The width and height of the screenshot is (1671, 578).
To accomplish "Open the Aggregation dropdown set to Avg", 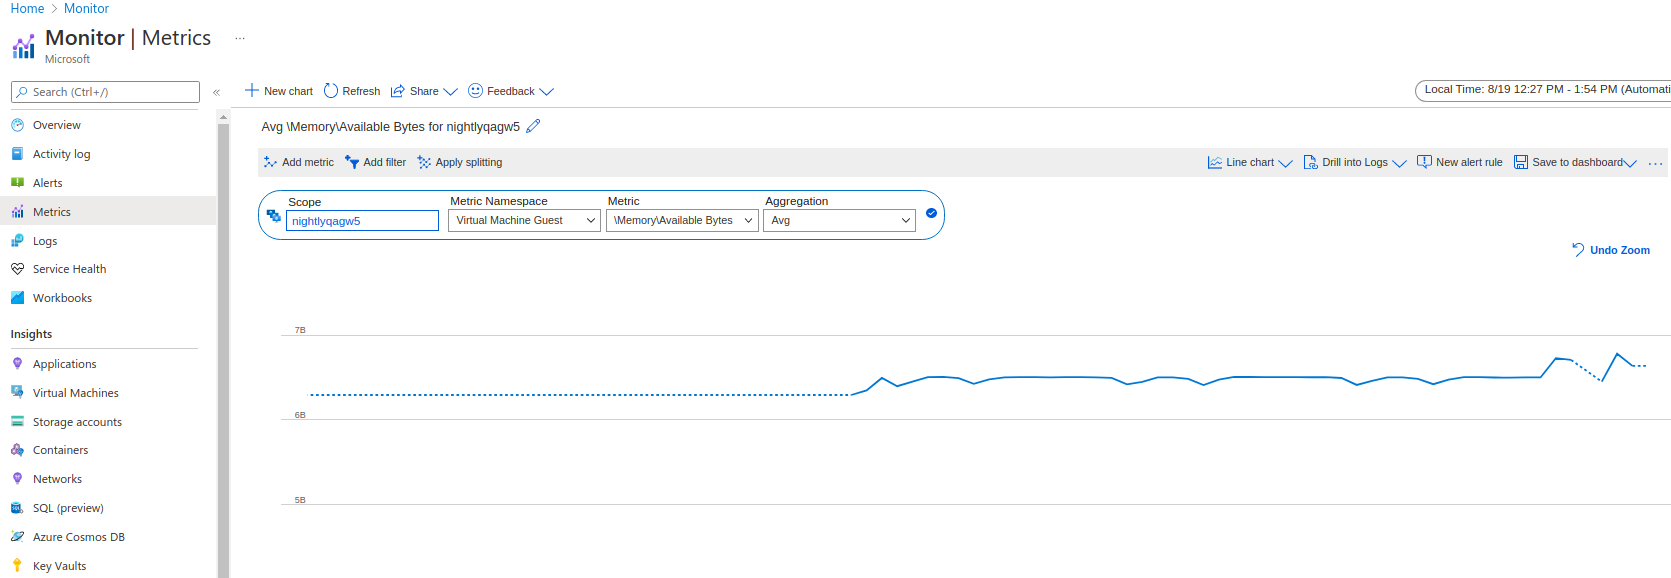I will (839, 220).
